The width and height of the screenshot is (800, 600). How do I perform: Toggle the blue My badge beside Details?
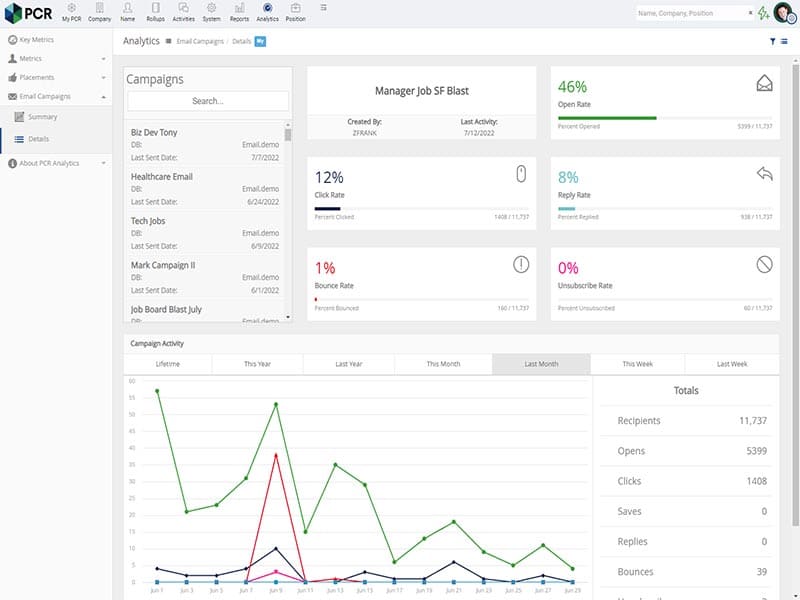260,41
